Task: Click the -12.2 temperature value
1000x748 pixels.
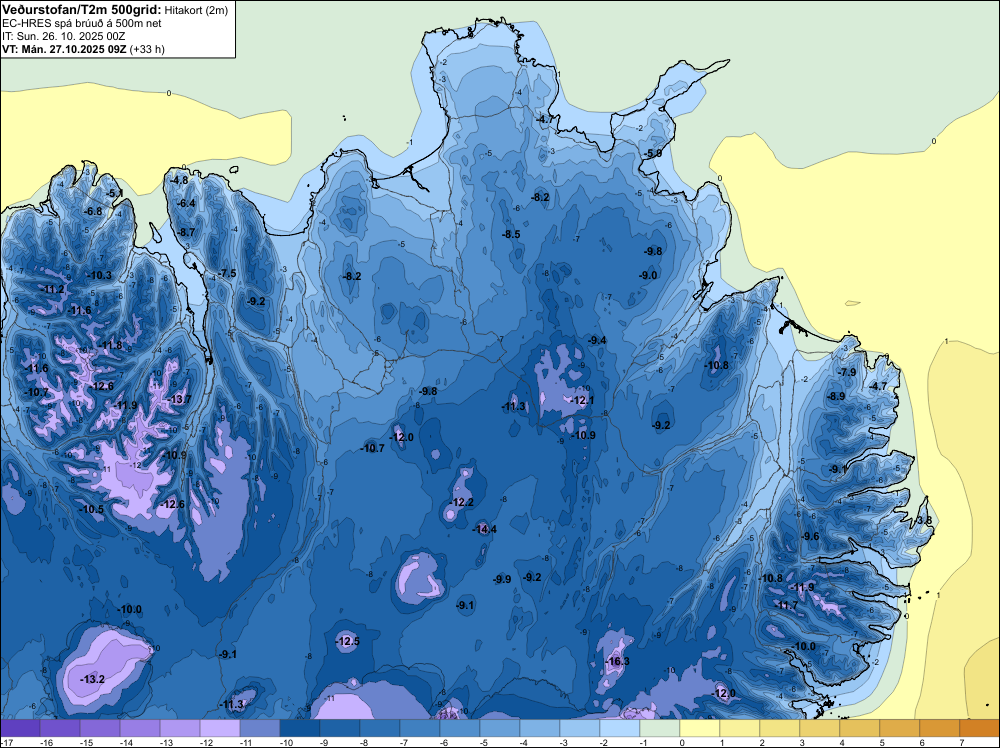Action: tap(462, 502)
